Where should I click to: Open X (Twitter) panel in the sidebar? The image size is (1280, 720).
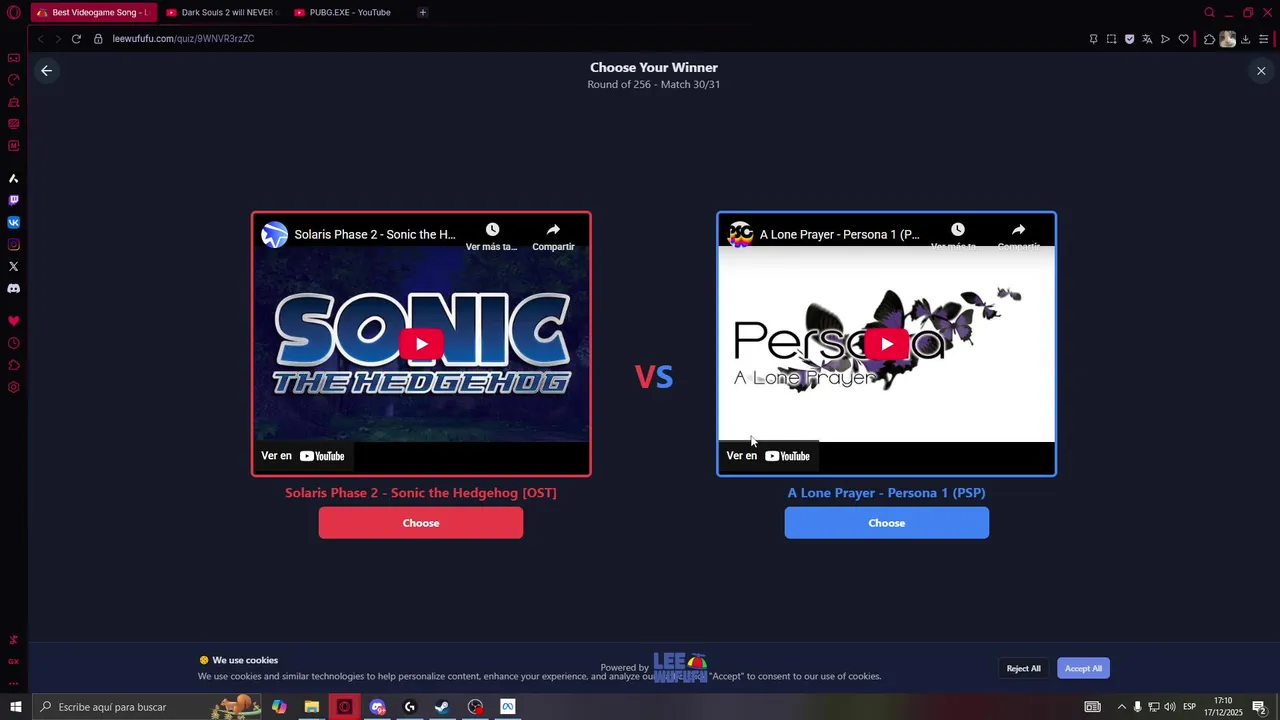14,266
